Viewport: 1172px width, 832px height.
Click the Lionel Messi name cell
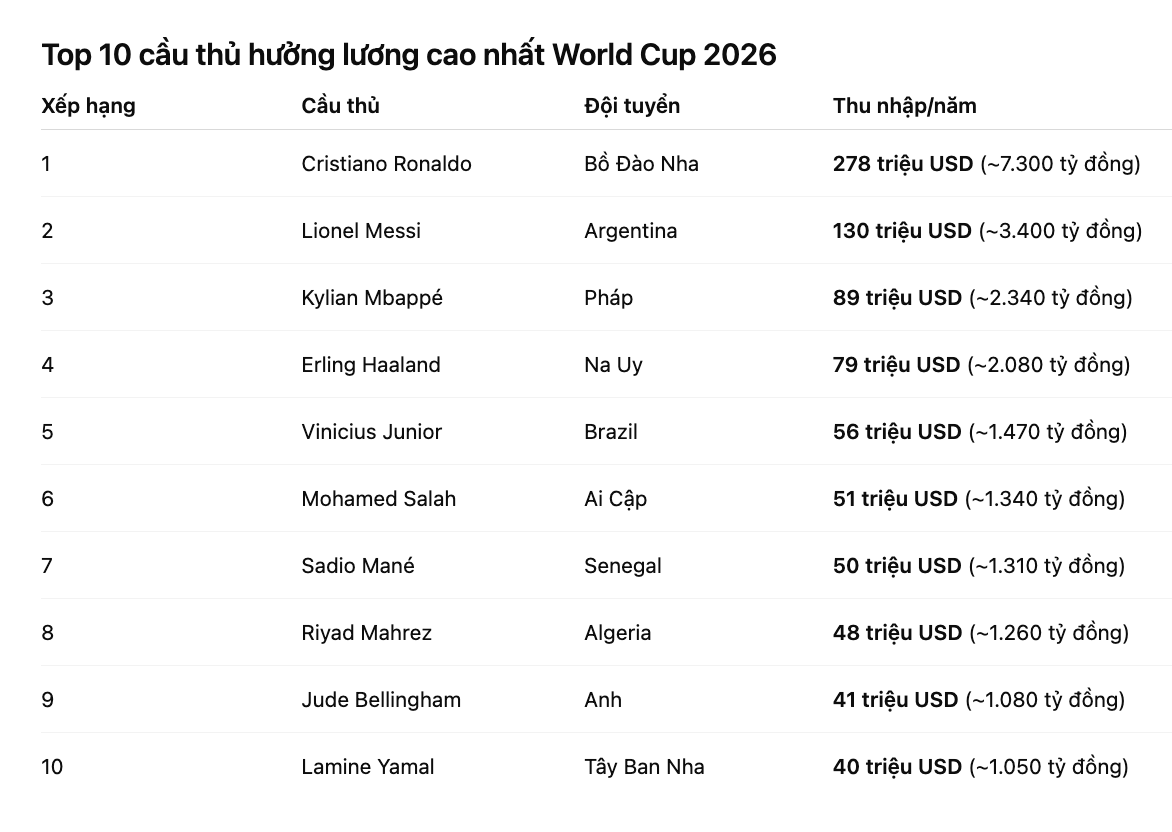(361, 231)
